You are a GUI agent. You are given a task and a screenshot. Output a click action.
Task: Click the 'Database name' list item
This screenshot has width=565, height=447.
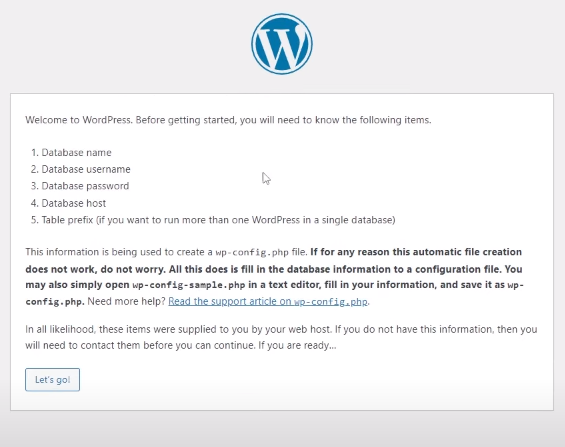click(x=76, y=152)
